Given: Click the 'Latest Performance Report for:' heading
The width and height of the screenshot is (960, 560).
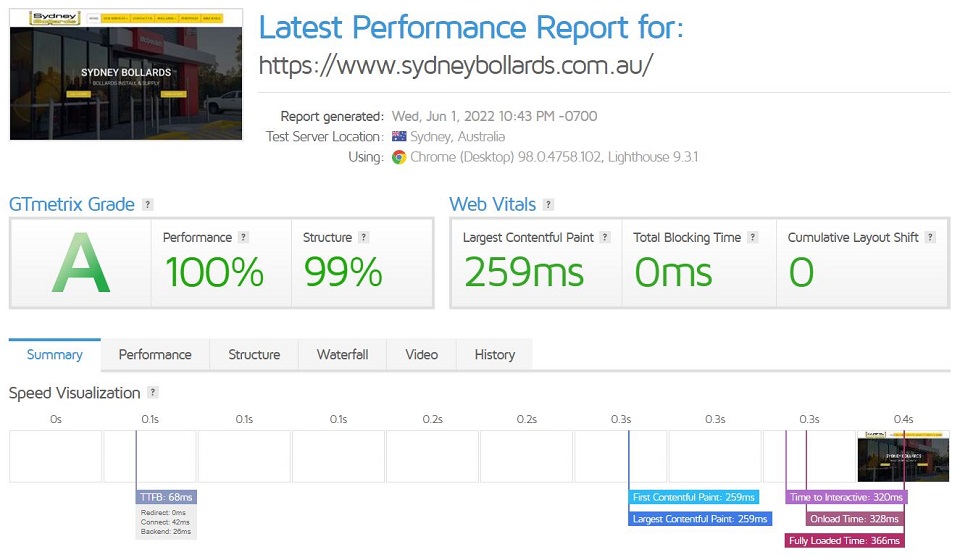Looking at the screenshot, I should pos(471,28).
